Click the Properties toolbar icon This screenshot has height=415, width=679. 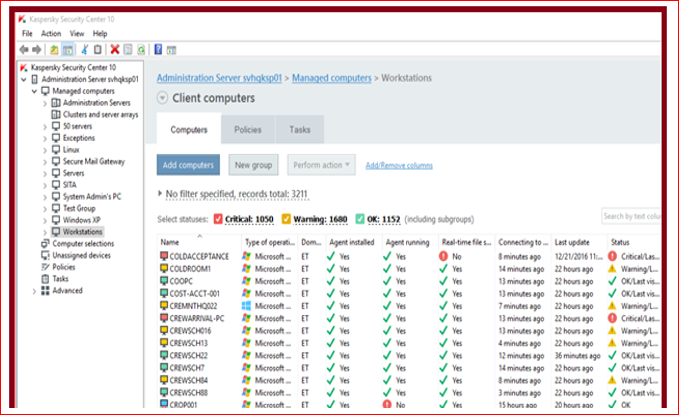(x=128, y=50)
